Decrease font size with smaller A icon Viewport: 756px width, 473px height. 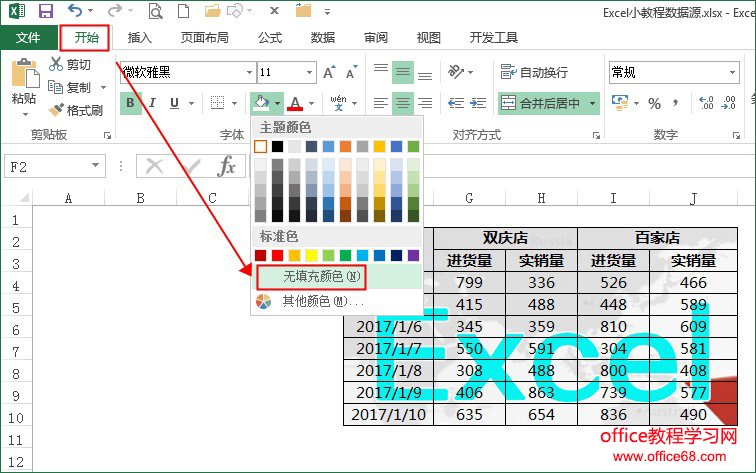[351, 72]
